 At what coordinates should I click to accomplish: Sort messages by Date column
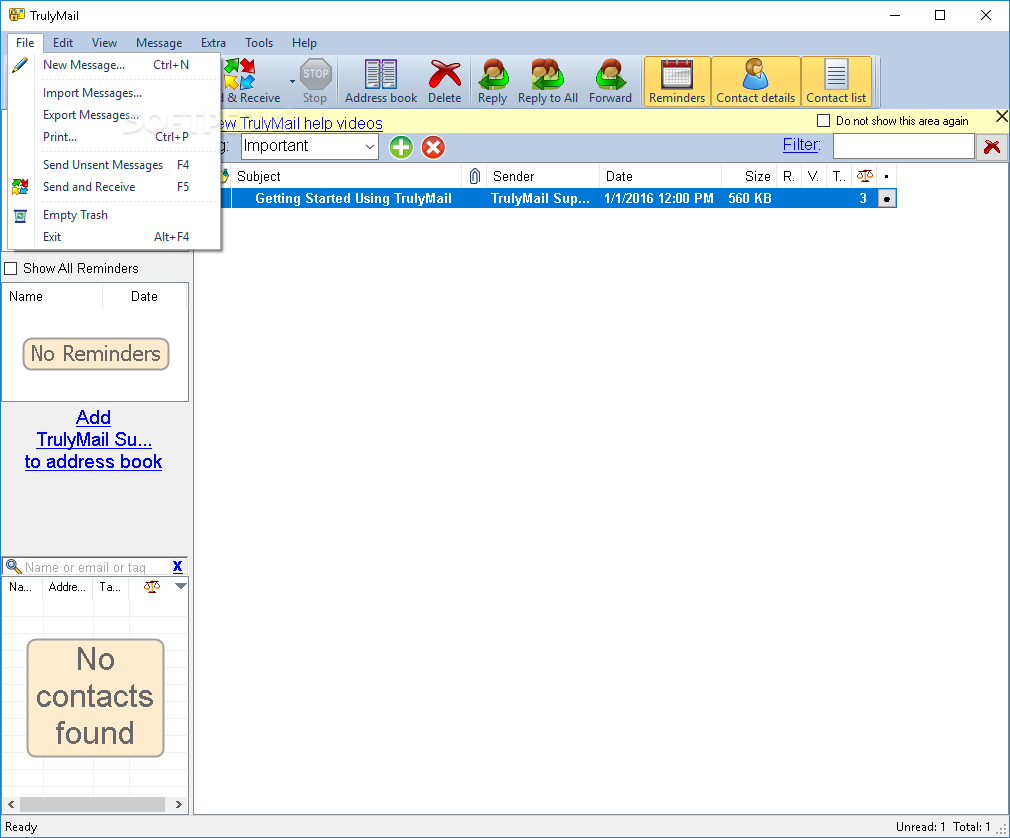[660, 176]
